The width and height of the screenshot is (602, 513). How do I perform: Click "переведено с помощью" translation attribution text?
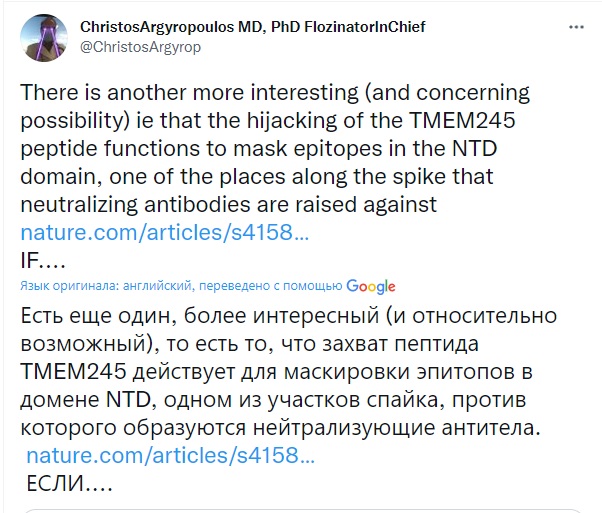(282, 286)
